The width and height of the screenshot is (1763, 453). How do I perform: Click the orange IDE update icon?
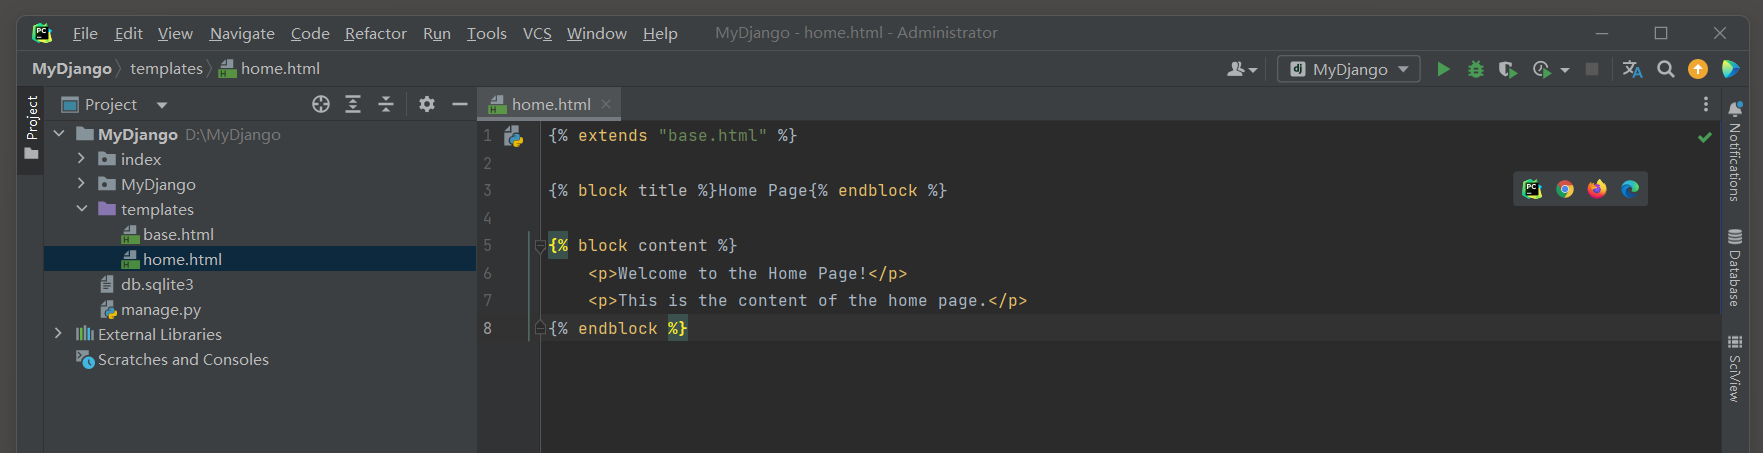click(1698, 69)
